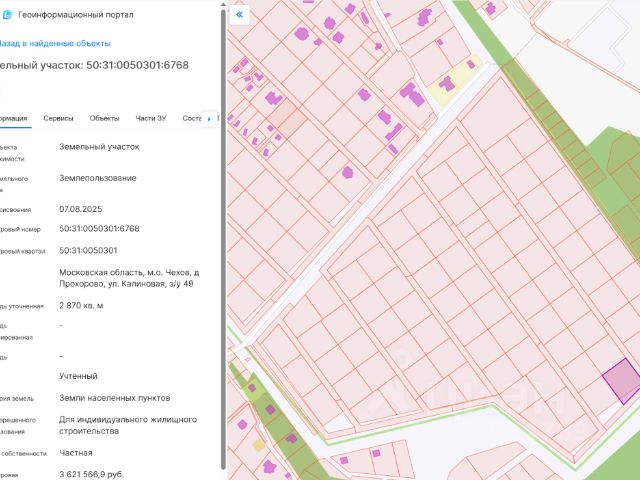
Task: Open the Объекты tab
Action: tap(105, 118)
